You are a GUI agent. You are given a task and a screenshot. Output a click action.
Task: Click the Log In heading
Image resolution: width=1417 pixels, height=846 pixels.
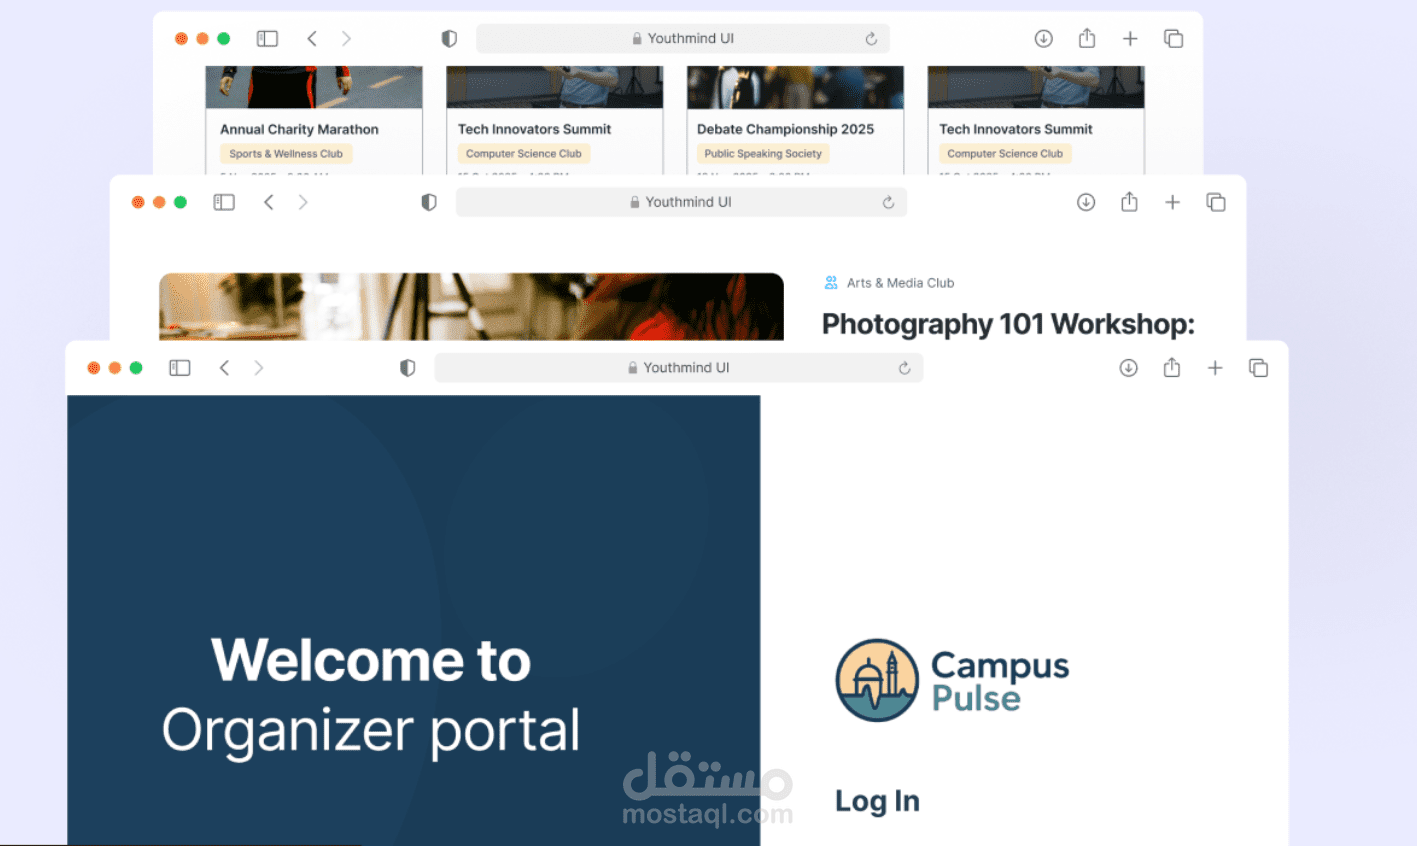[877, 801]
